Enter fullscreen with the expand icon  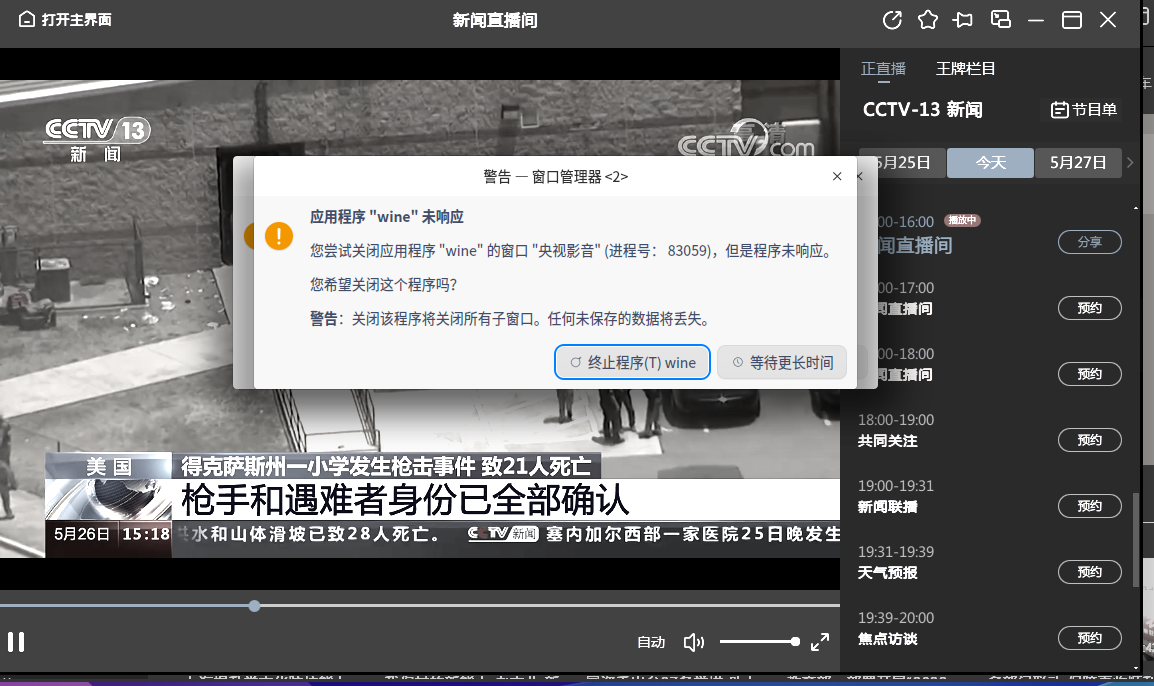pos(820,642)
